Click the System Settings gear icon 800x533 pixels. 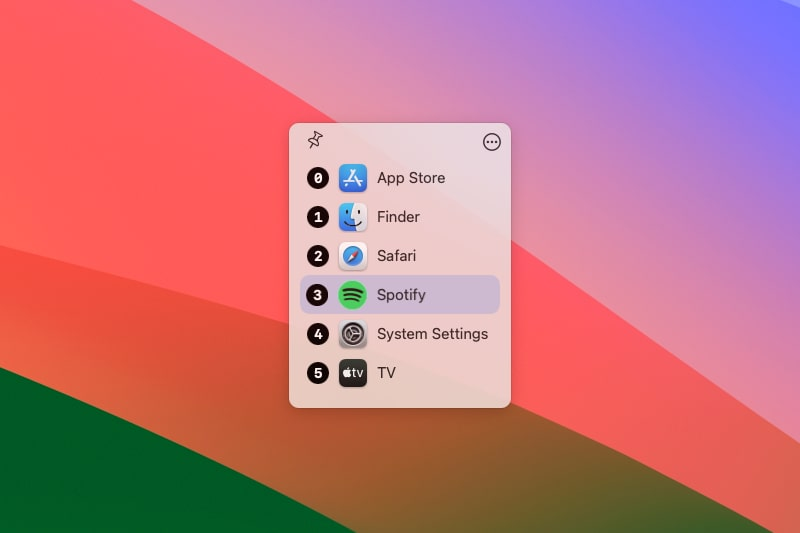(353, 334)
